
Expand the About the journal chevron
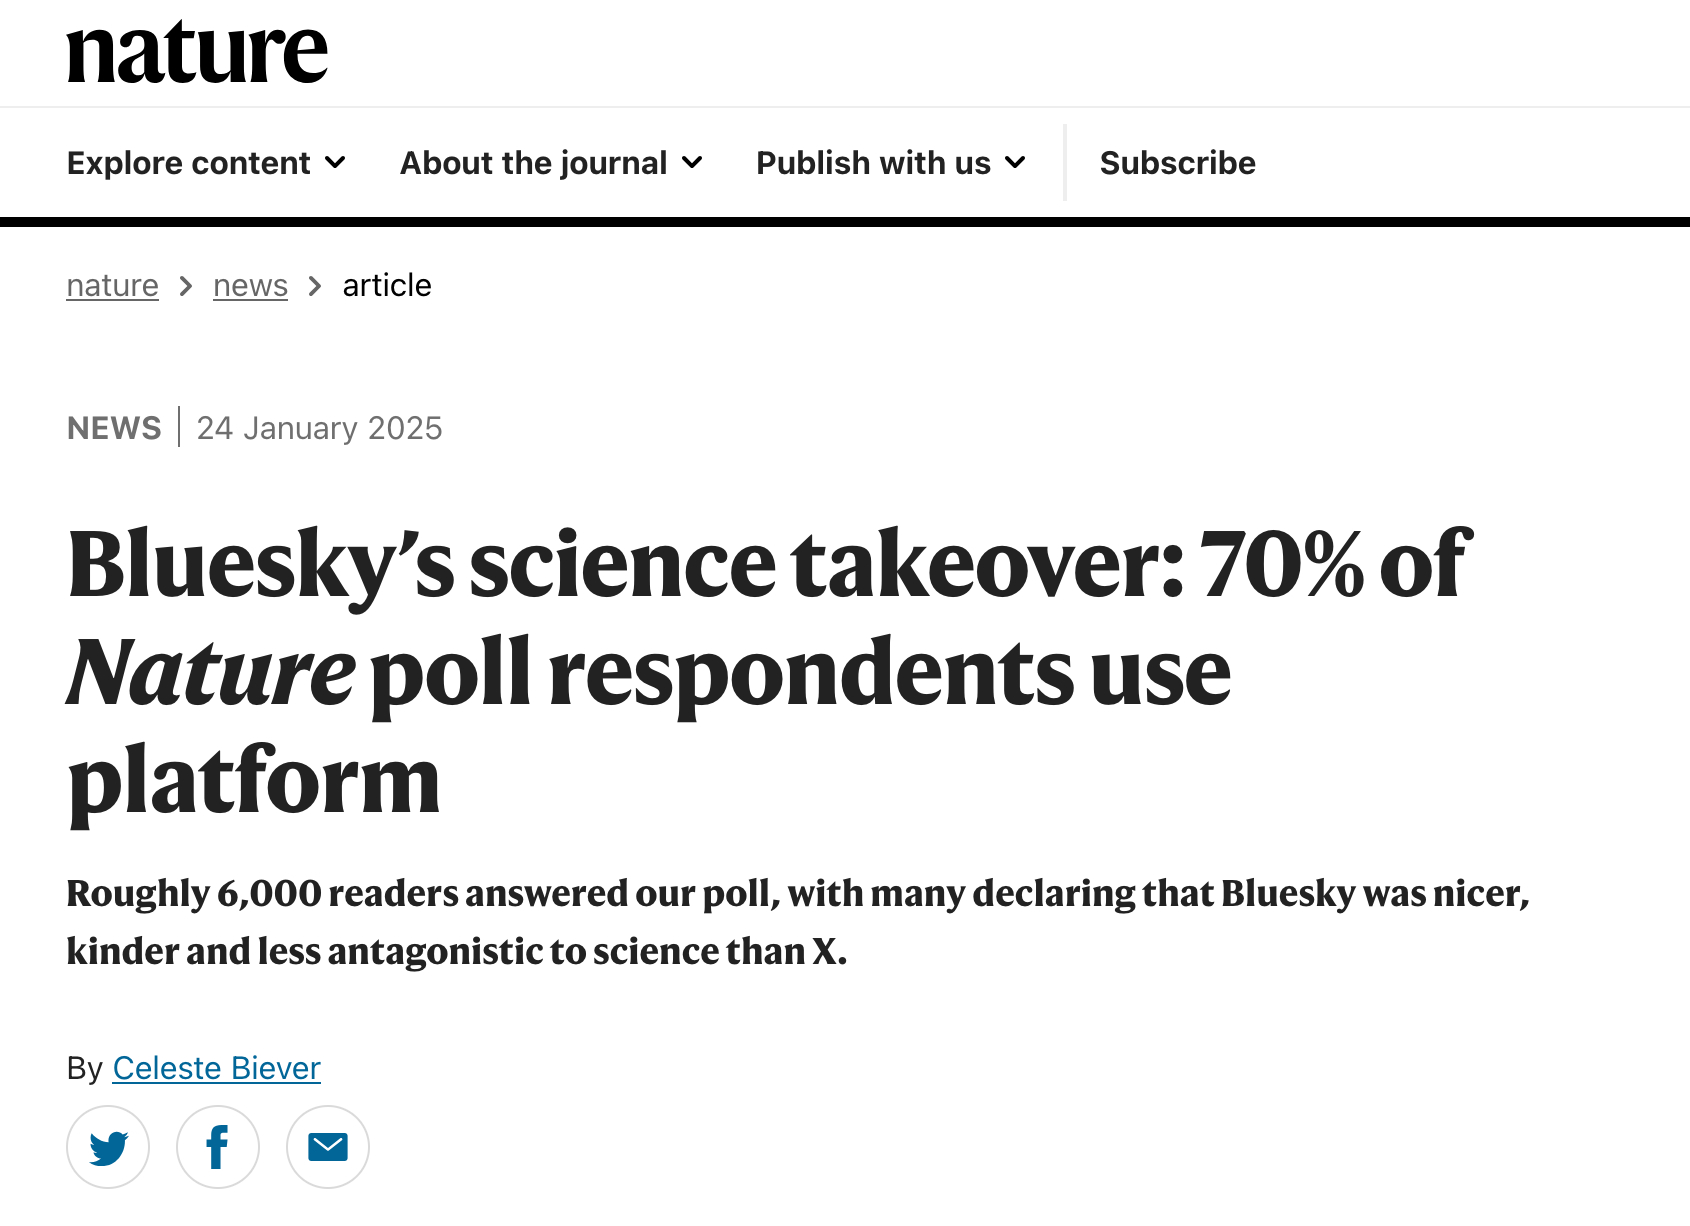692,163
